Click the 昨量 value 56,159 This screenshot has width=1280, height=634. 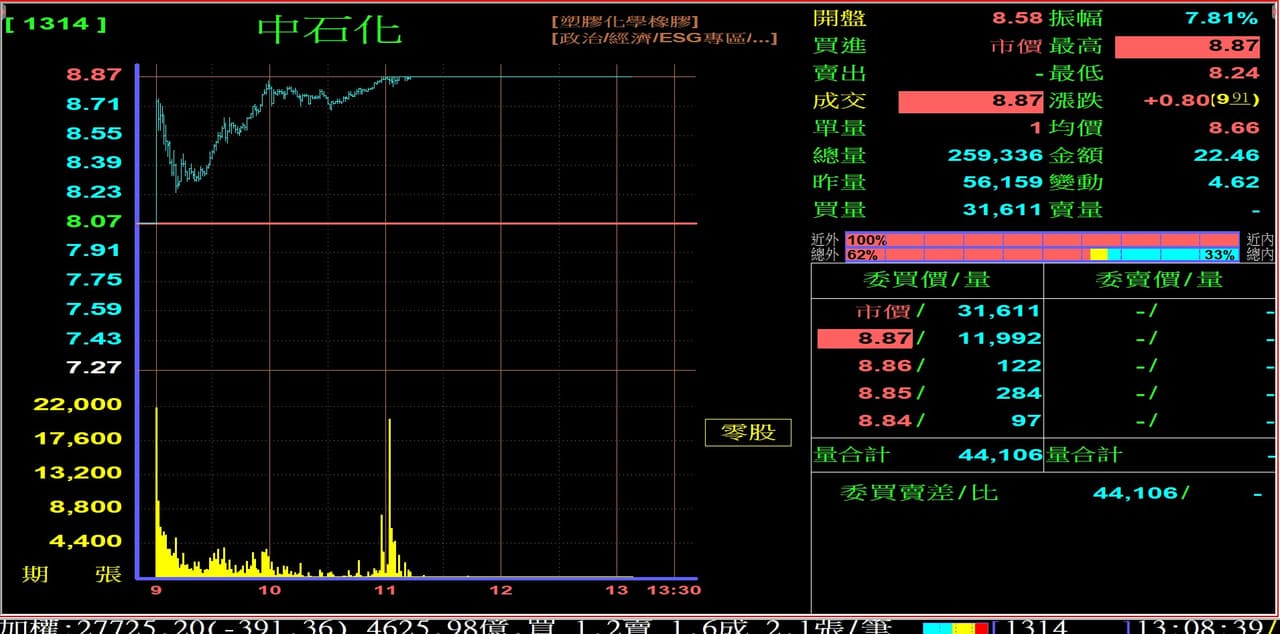pos(1002,183)
